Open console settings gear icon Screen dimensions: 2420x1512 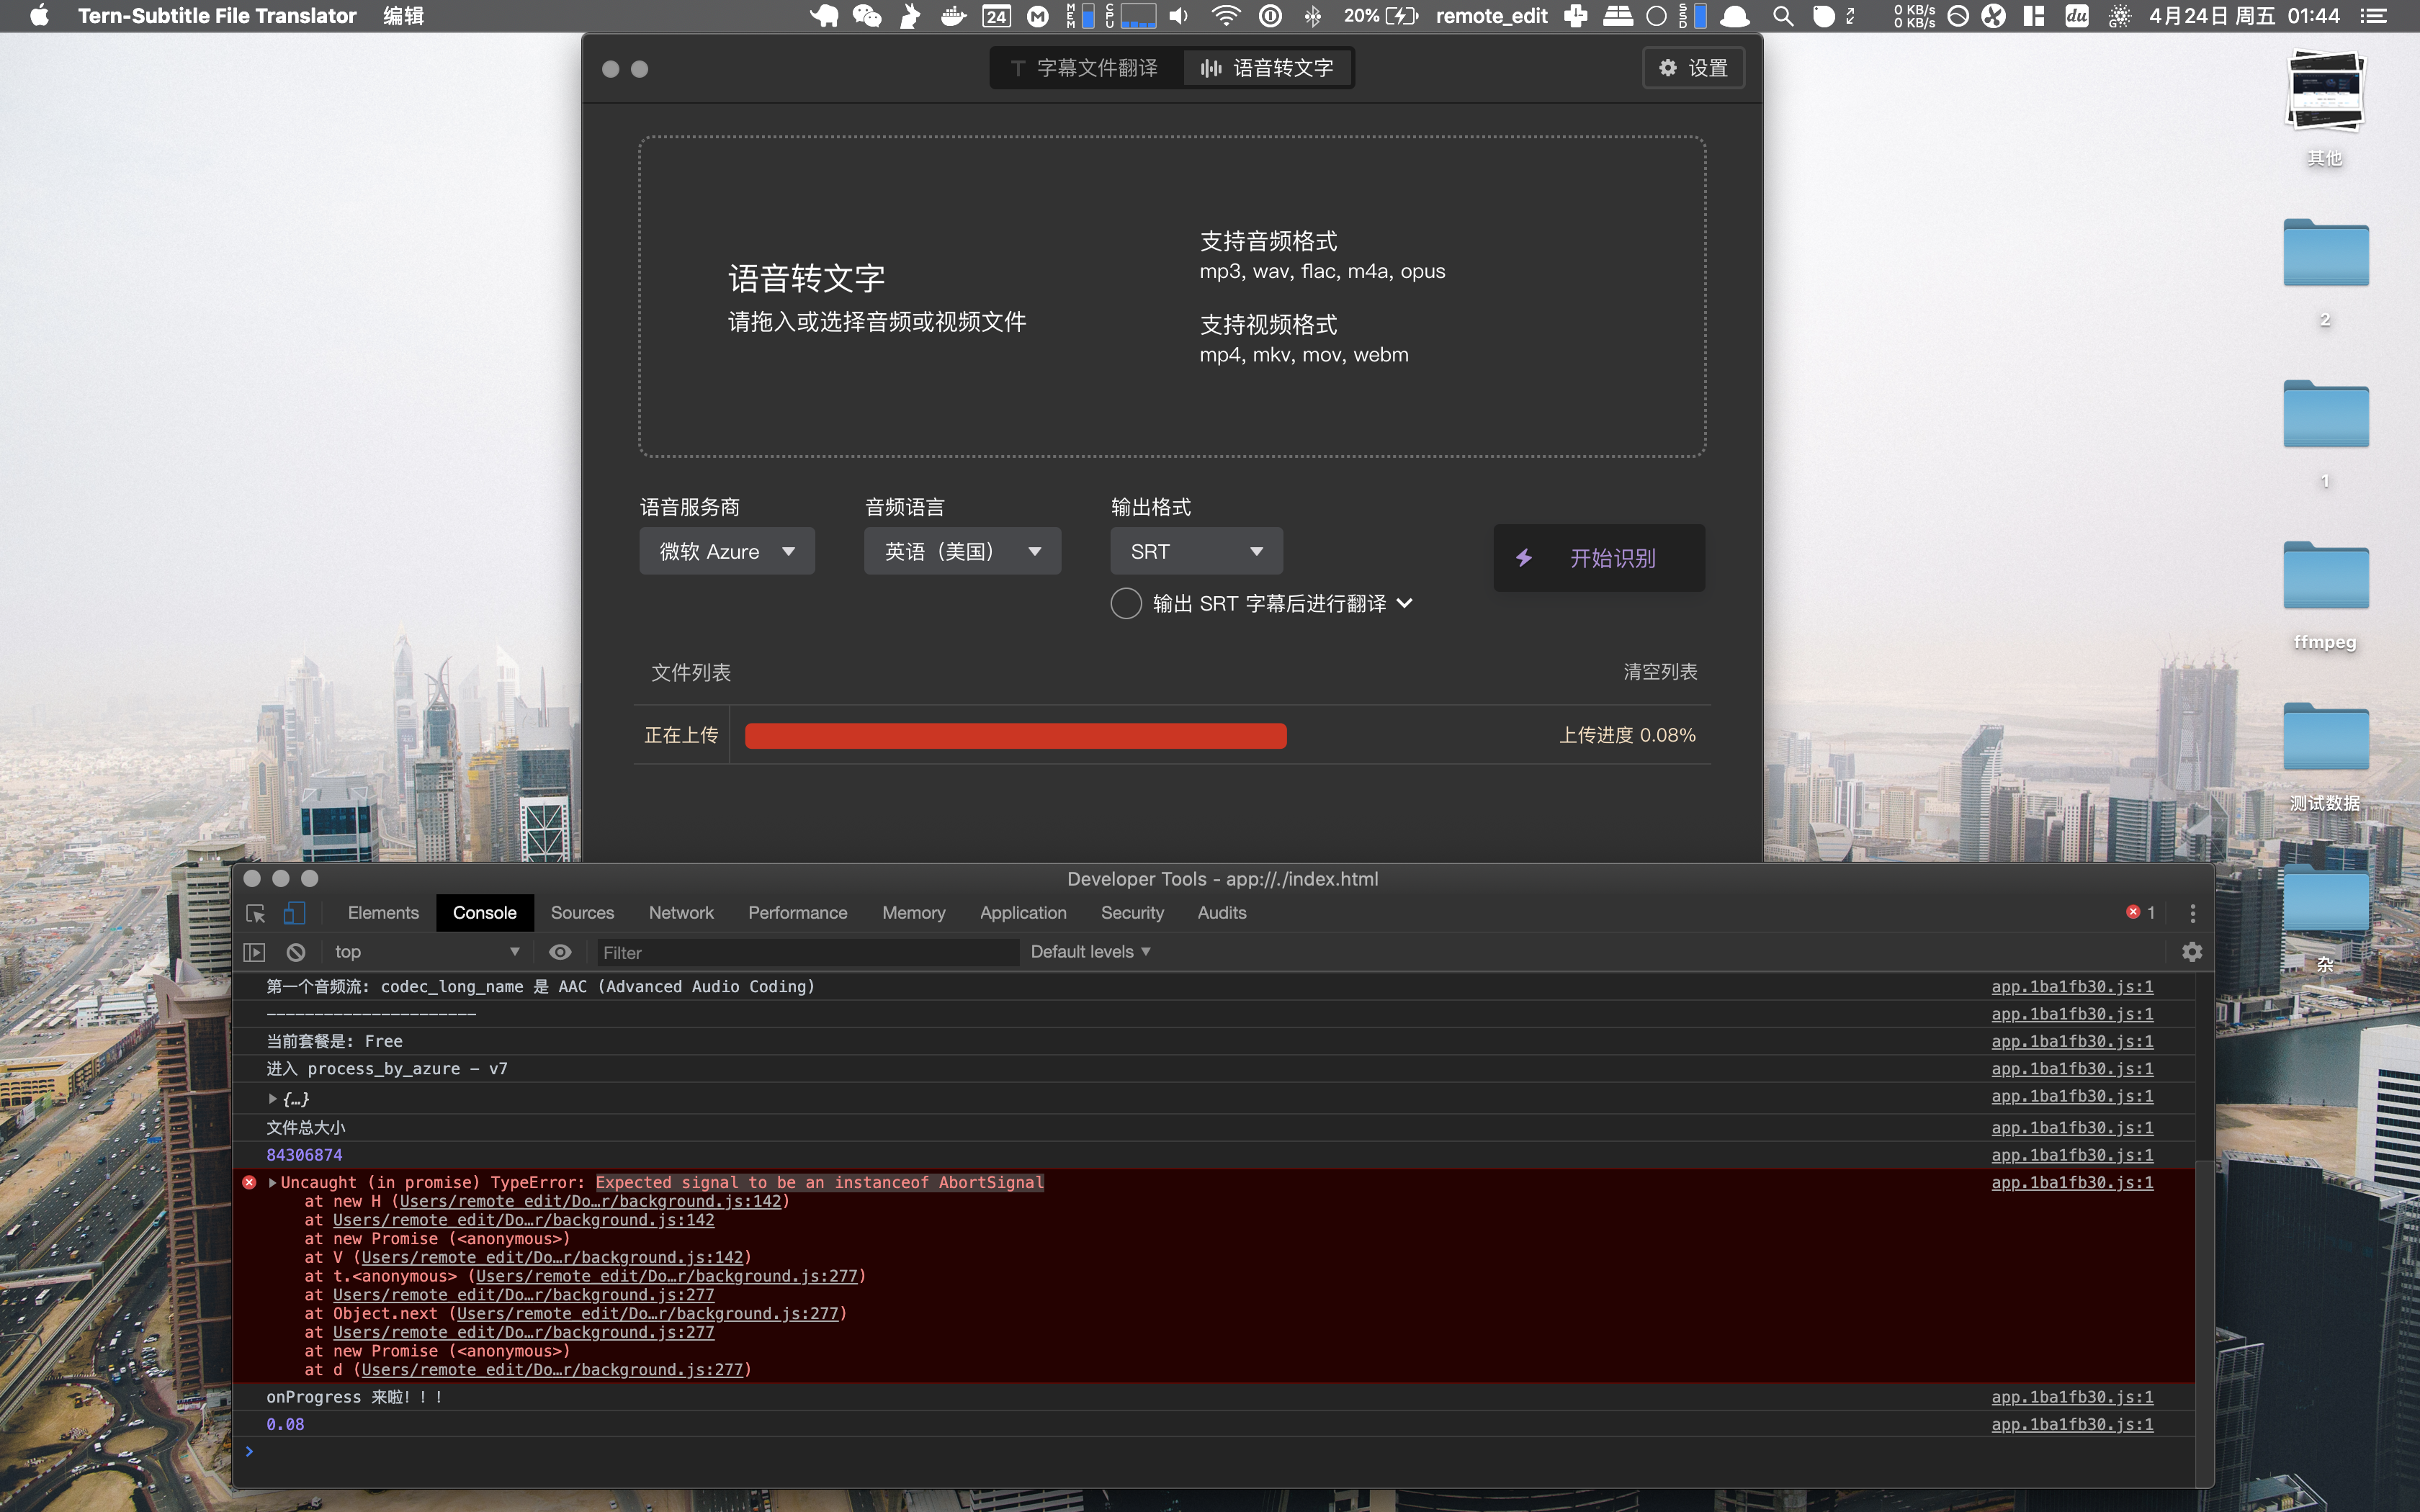2192,952
